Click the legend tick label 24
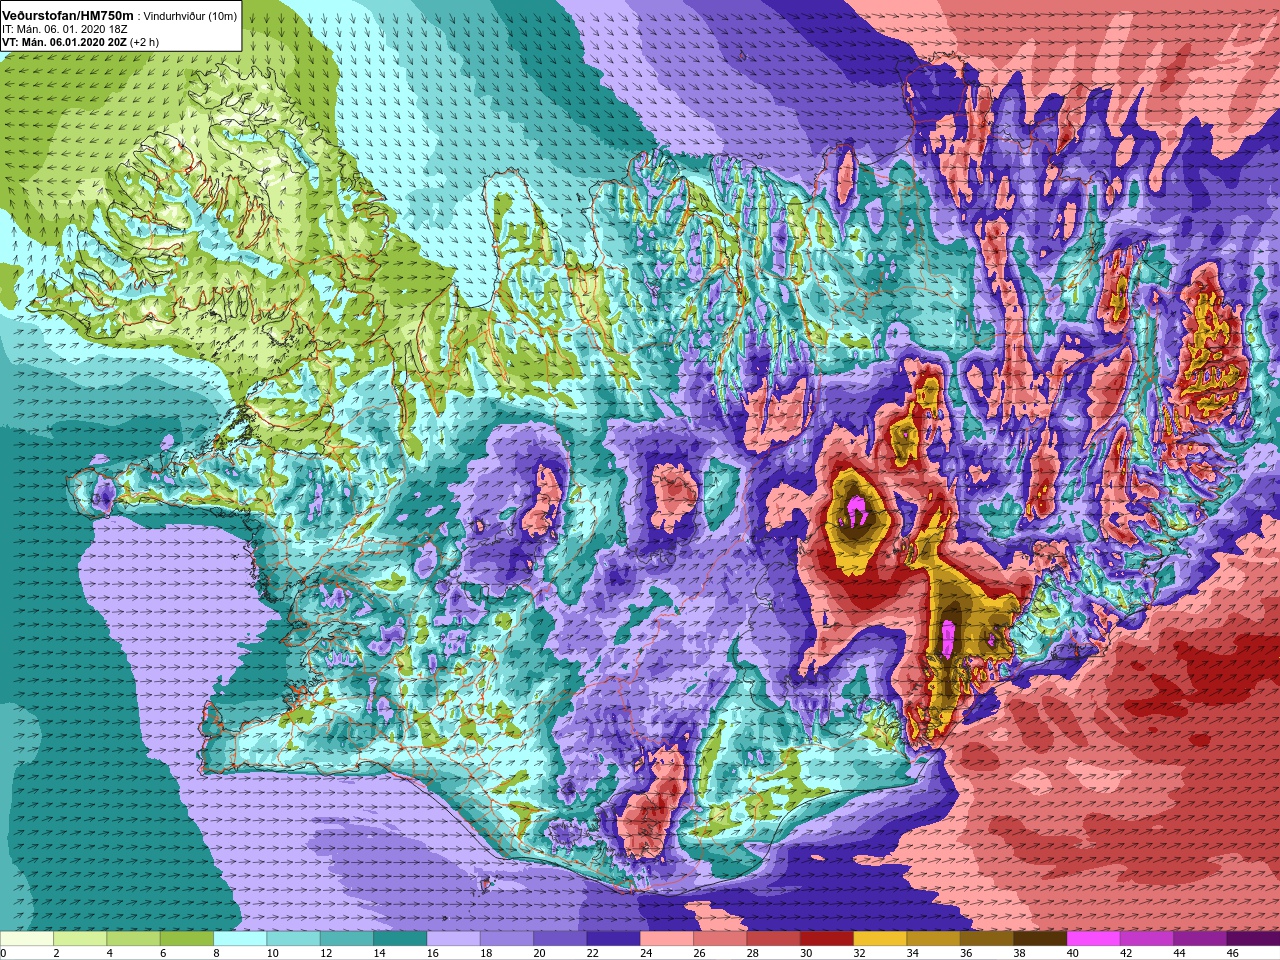 click(646, 954)
